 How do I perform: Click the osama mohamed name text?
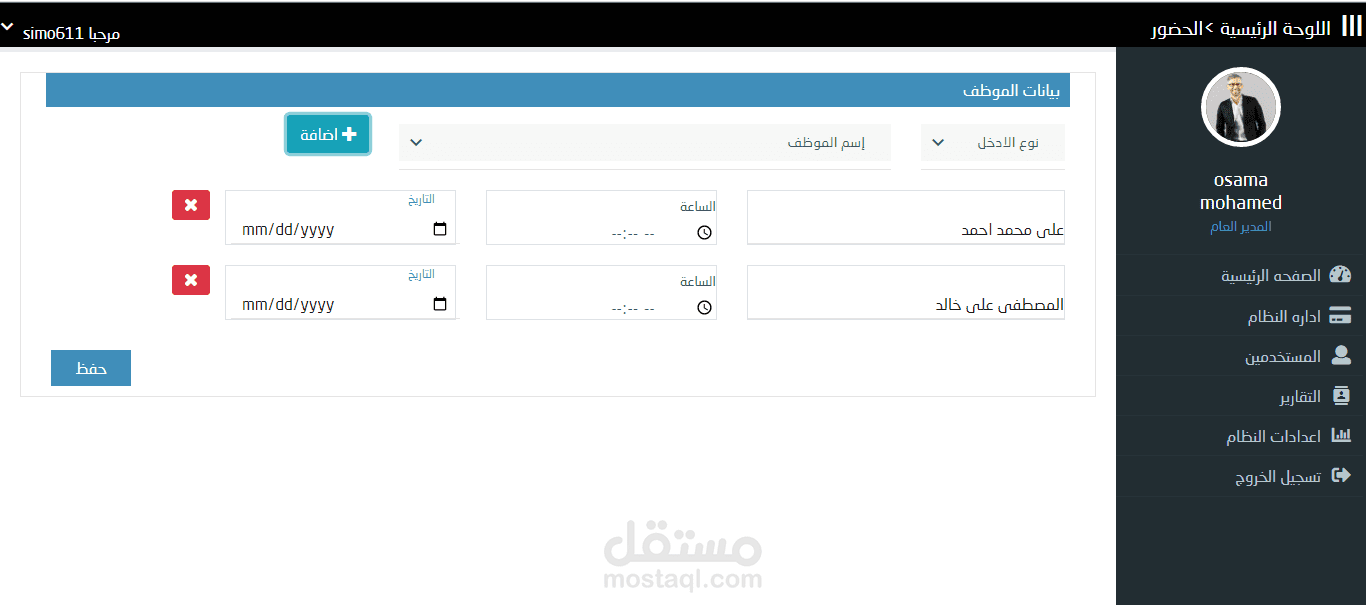(1241, 191)
